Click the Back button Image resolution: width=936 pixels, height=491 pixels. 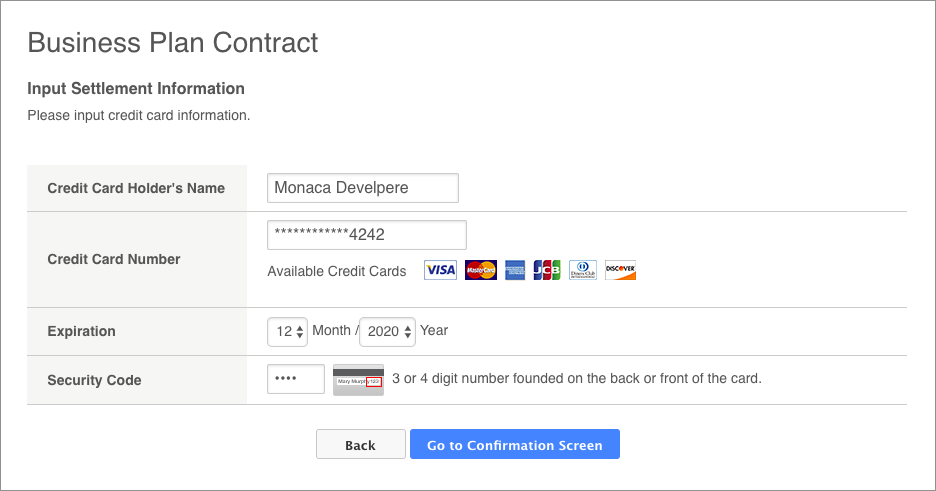pyautogui.click(x=361, y=444)
